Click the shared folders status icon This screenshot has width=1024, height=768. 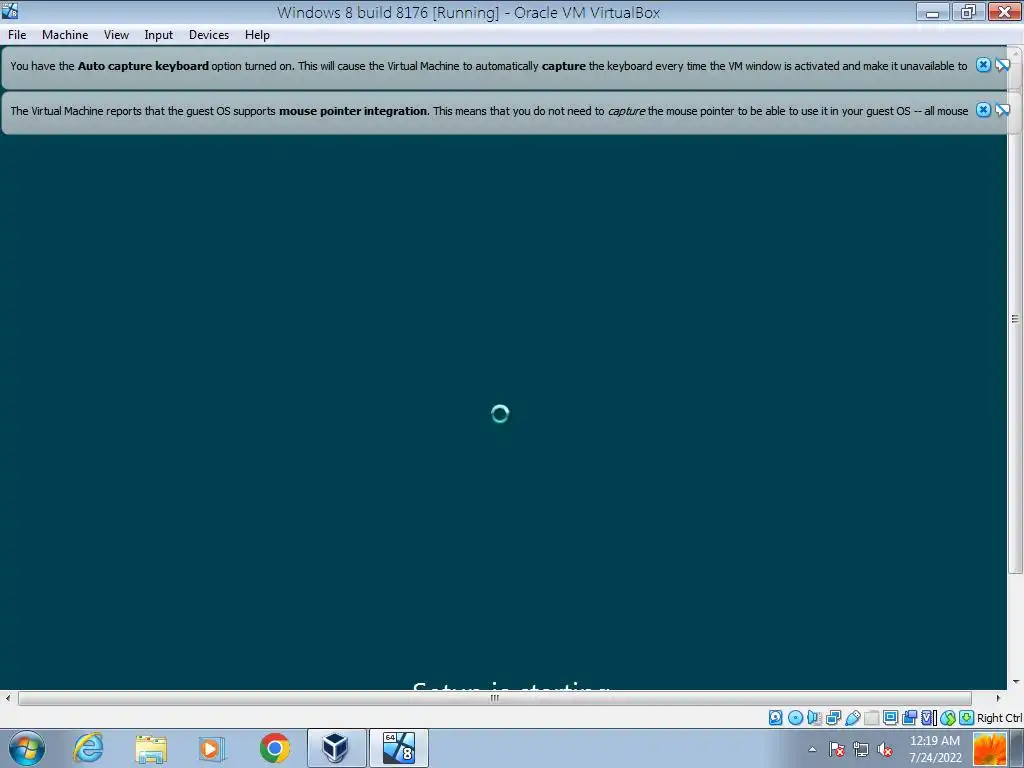(871, 718)
